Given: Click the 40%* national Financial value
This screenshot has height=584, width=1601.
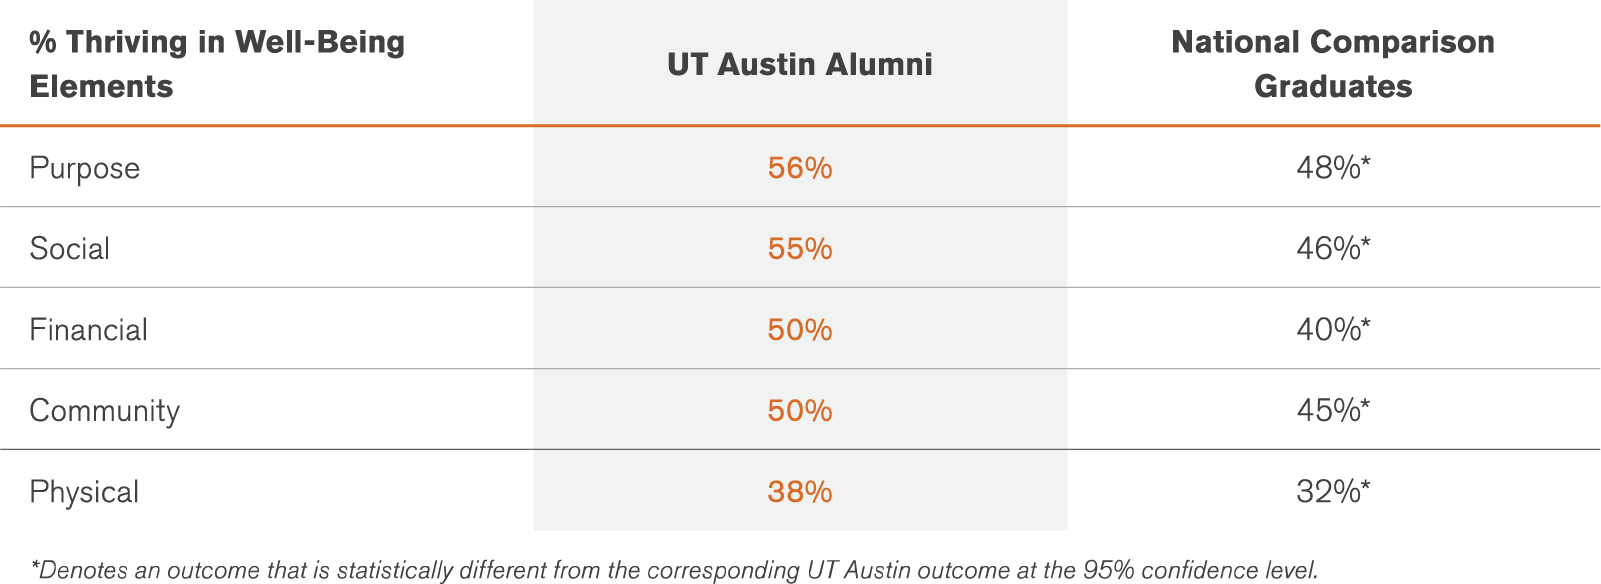Looking at the screenshot, I should coord(1333,330).
